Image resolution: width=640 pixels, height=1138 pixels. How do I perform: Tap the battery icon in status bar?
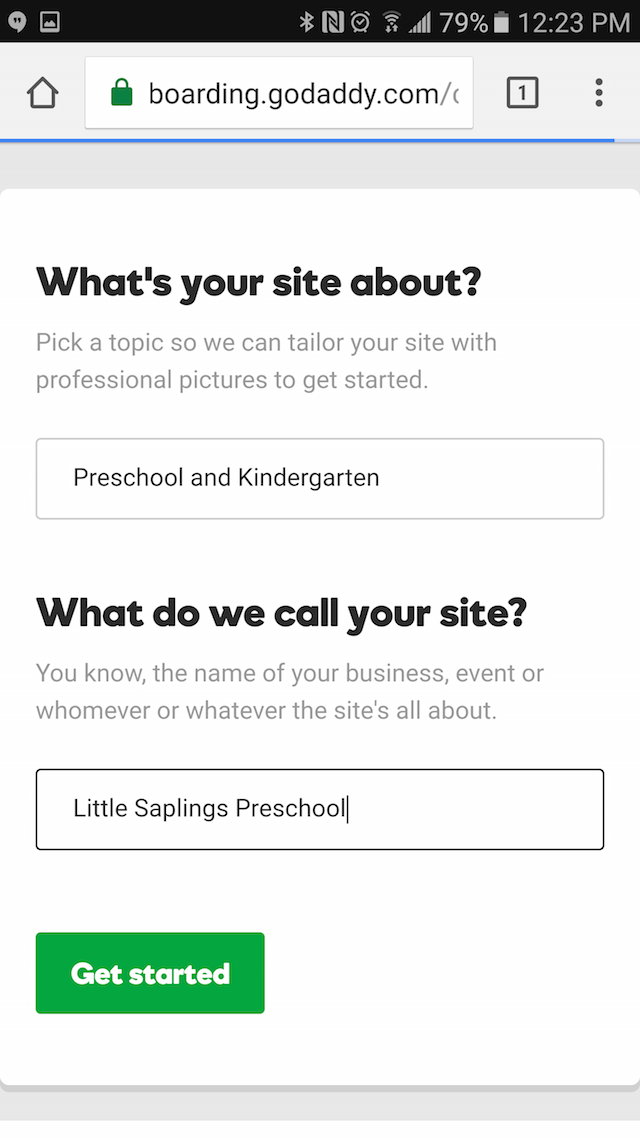(501, 22)
